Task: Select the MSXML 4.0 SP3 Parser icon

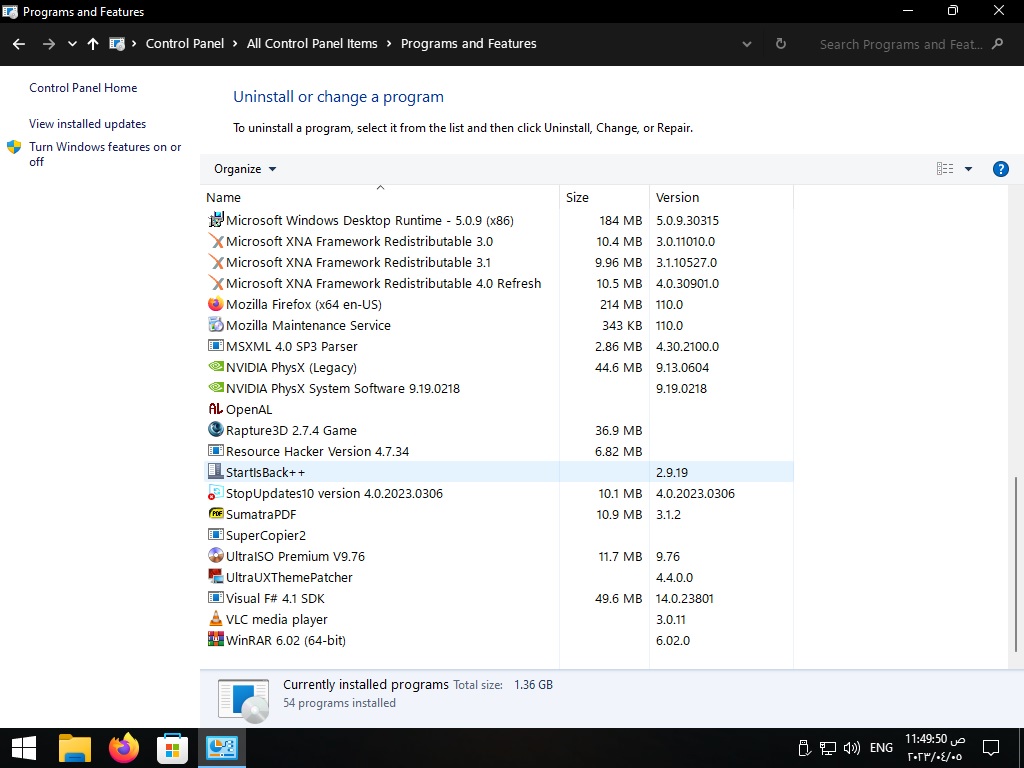Action: coord(216,345)
